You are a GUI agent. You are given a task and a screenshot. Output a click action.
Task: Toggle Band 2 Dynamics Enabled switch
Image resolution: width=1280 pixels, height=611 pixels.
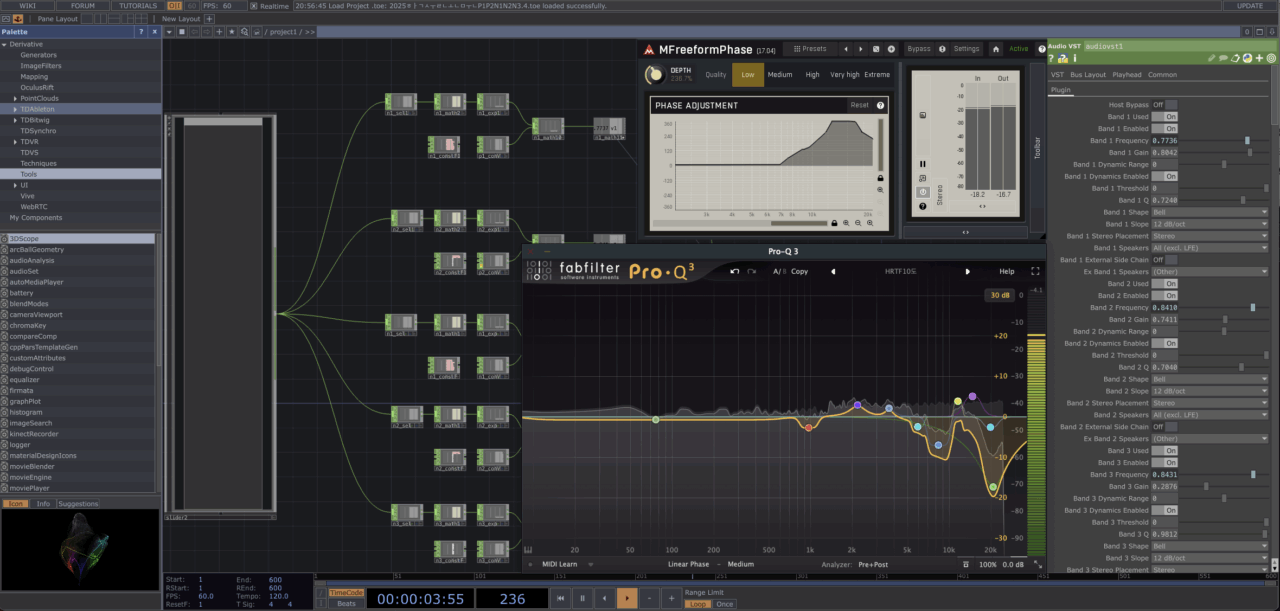pos(1164,343)
